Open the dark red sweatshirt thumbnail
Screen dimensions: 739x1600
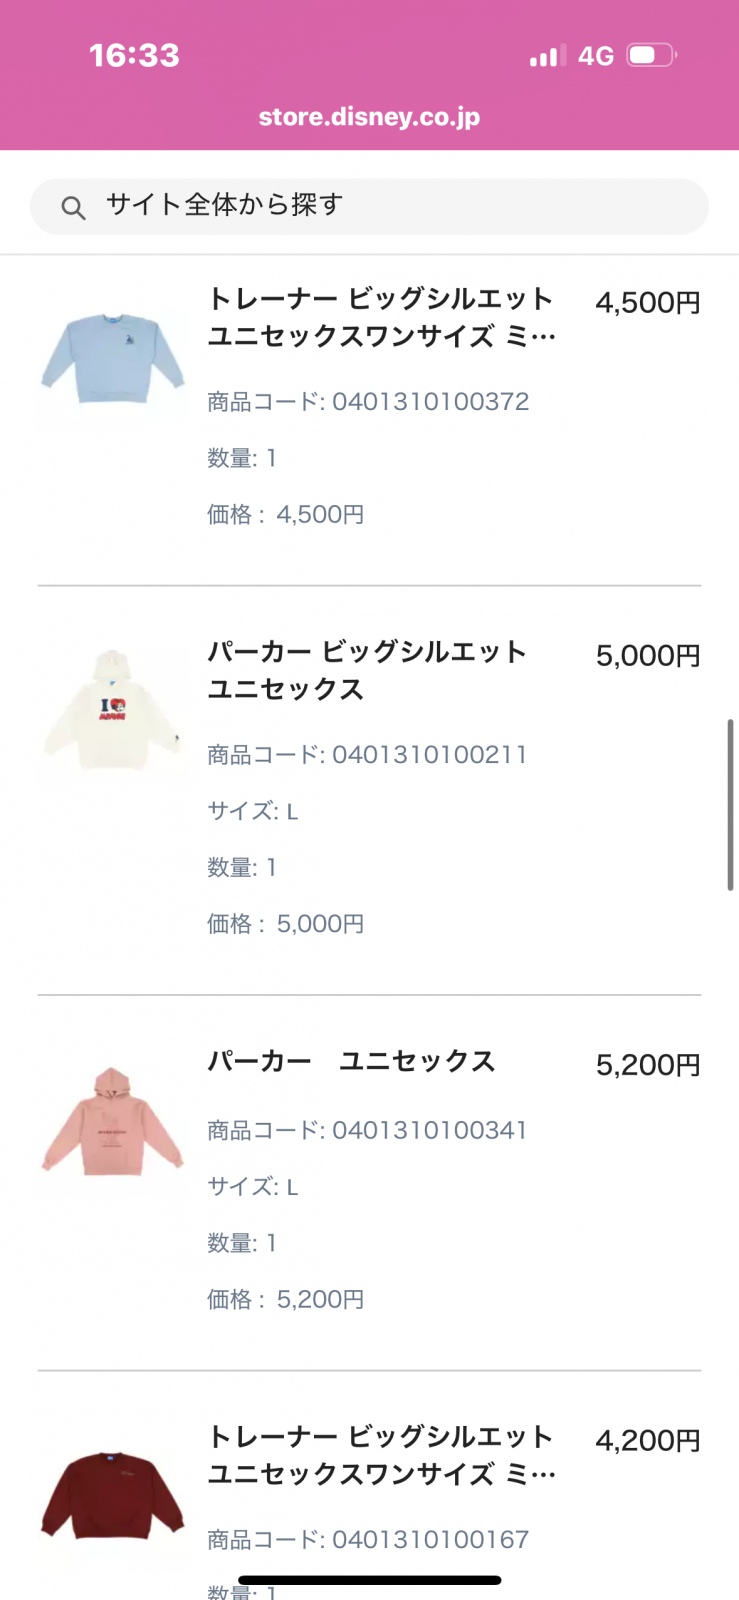coord(113,1495)
